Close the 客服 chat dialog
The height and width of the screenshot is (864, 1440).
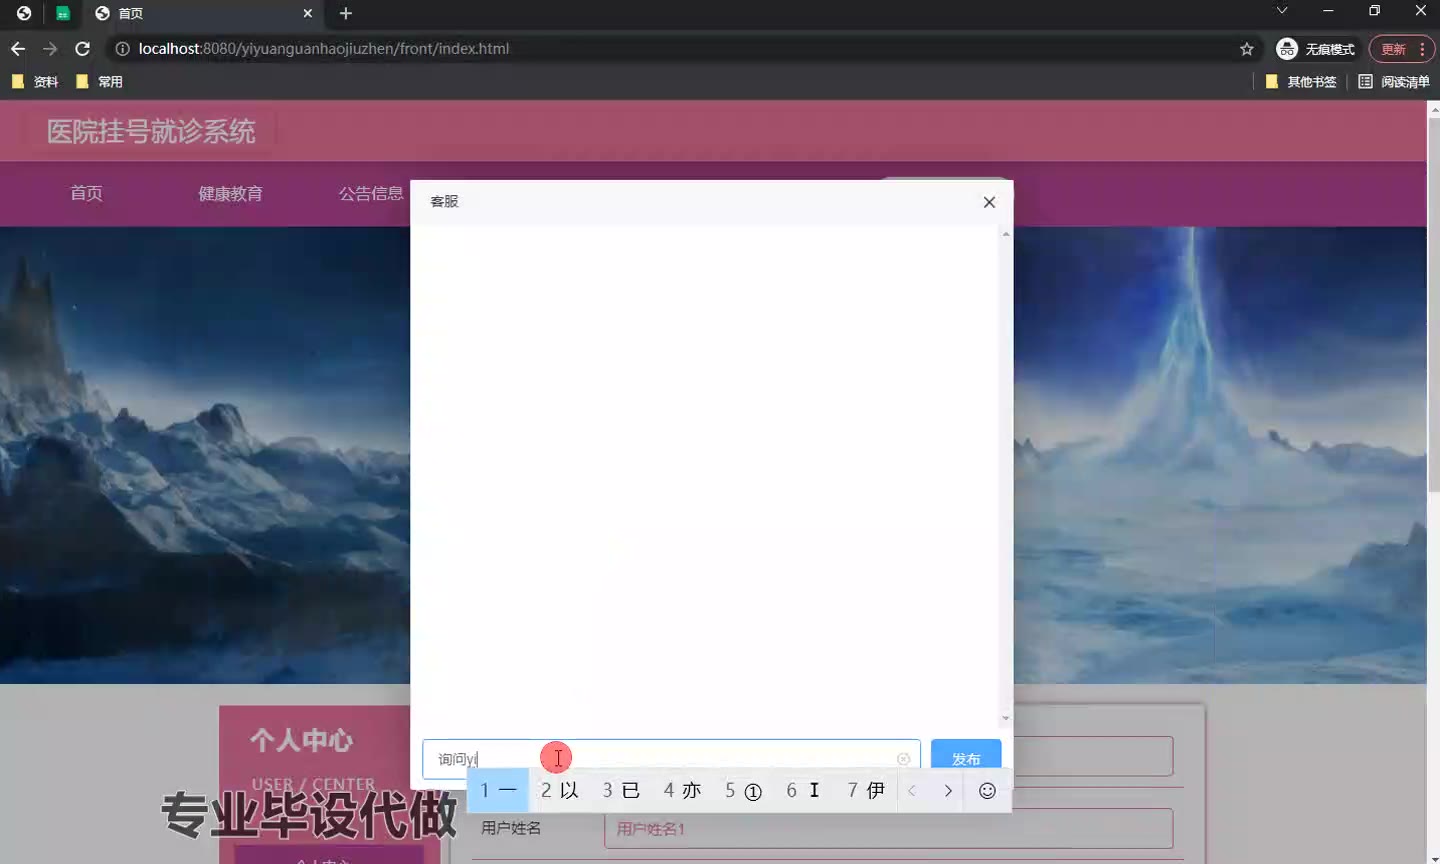click(989, 202)
